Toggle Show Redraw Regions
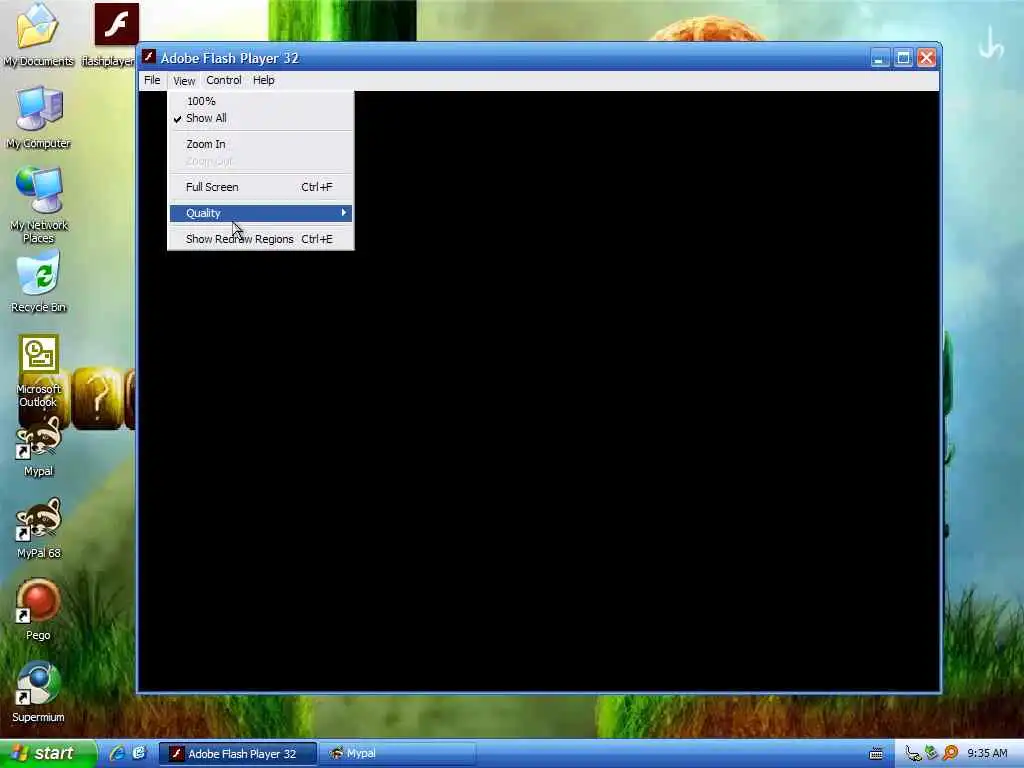1024x768 pixels. tap(261, 239)
